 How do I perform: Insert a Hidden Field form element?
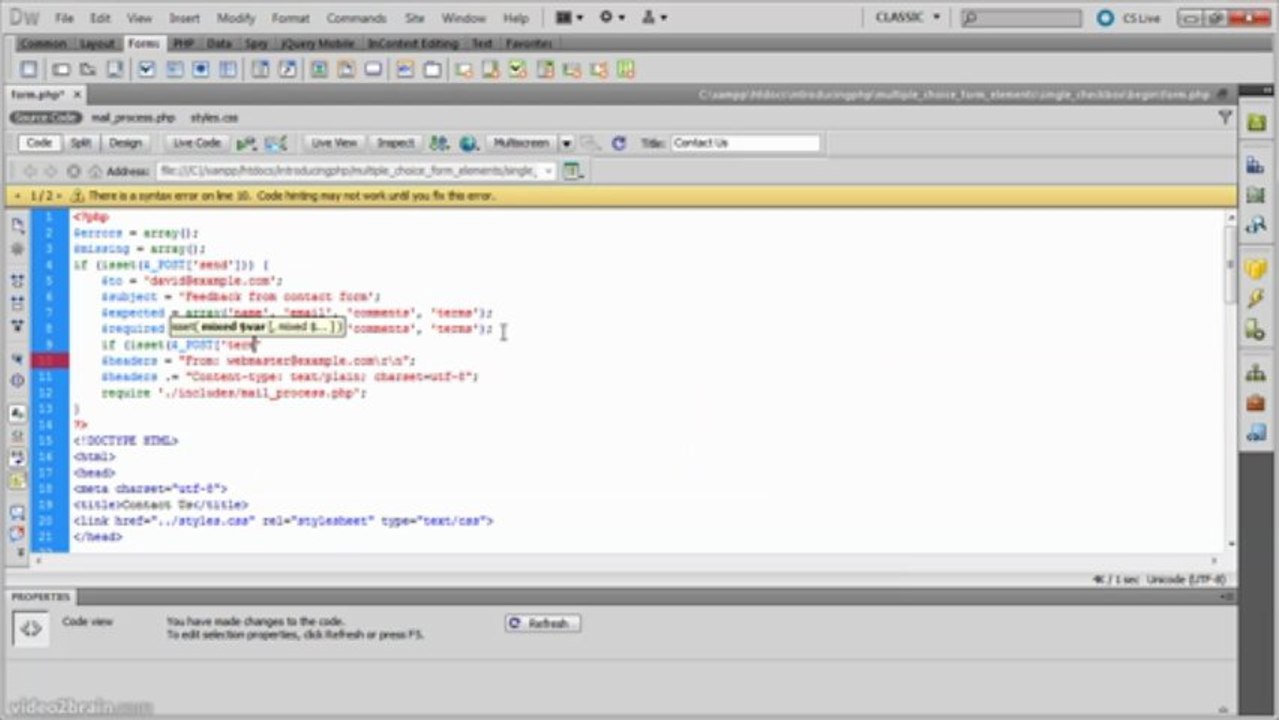click(x=88, y=70)
